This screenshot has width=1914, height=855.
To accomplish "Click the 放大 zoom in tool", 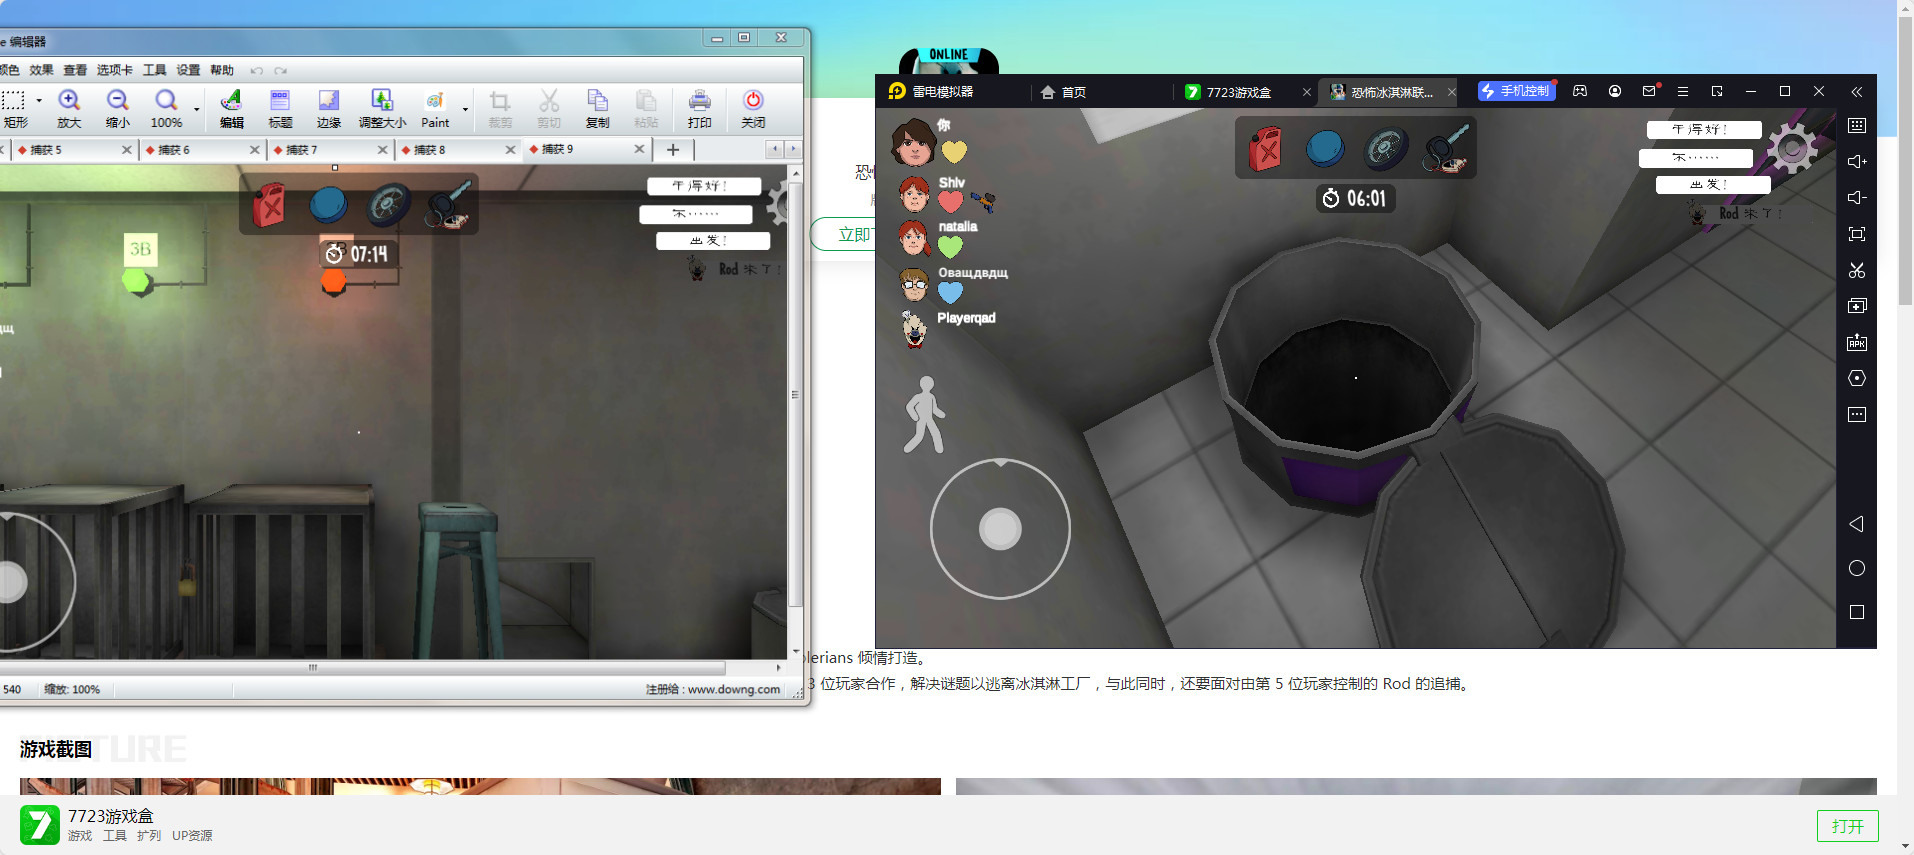I will [x=69, y=109].
